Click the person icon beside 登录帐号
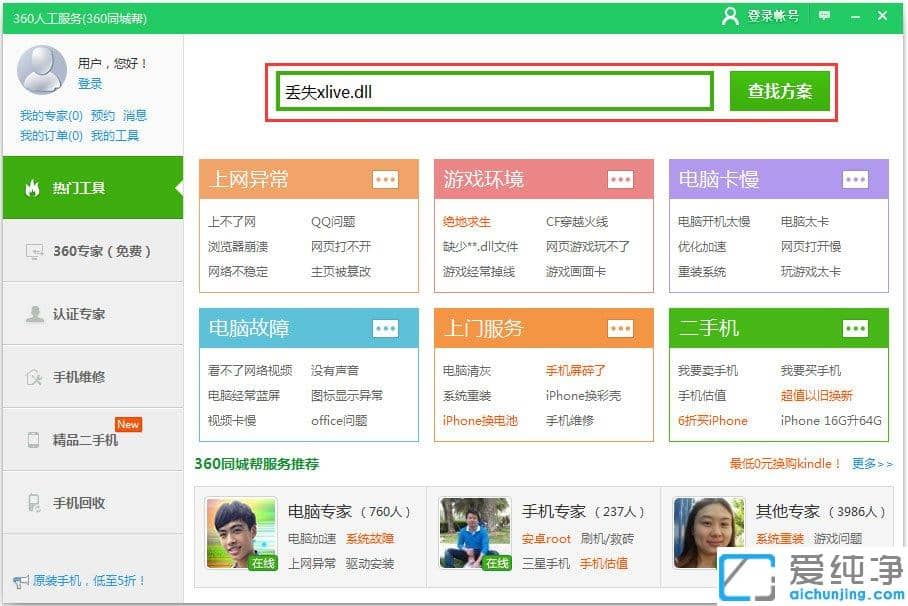This screenshot has width=908, height=606. (x=729, y=16)
